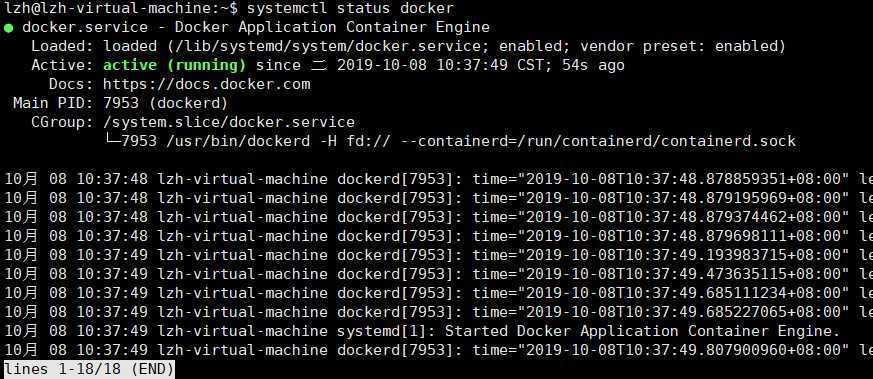Viewport: 873px width, 379px height.
Task: Click the 'systemctl status docker' command text
Action: [x=350, y=8]
